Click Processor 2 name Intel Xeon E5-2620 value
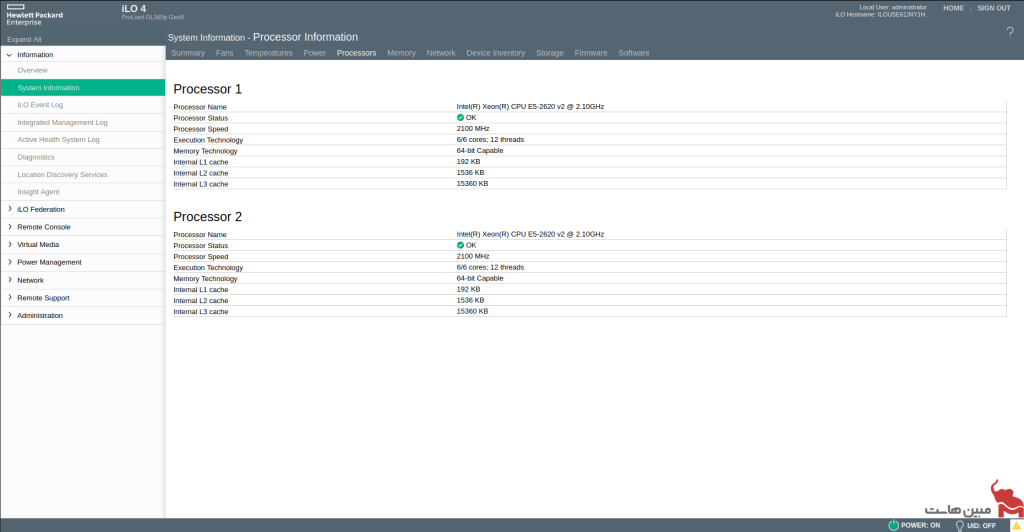The width and height of the screenshot is (1024, 532). pos(530,234)
